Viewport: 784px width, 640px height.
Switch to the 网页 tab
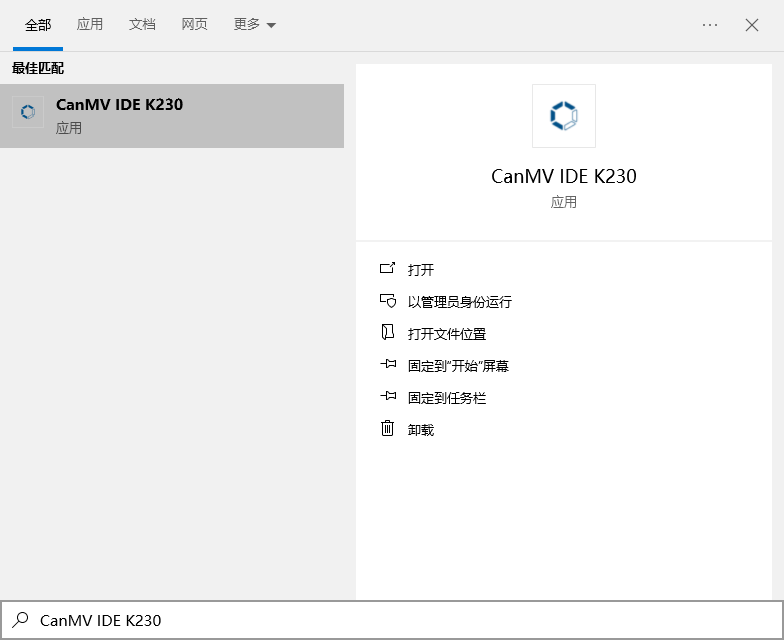click(194, 24)
